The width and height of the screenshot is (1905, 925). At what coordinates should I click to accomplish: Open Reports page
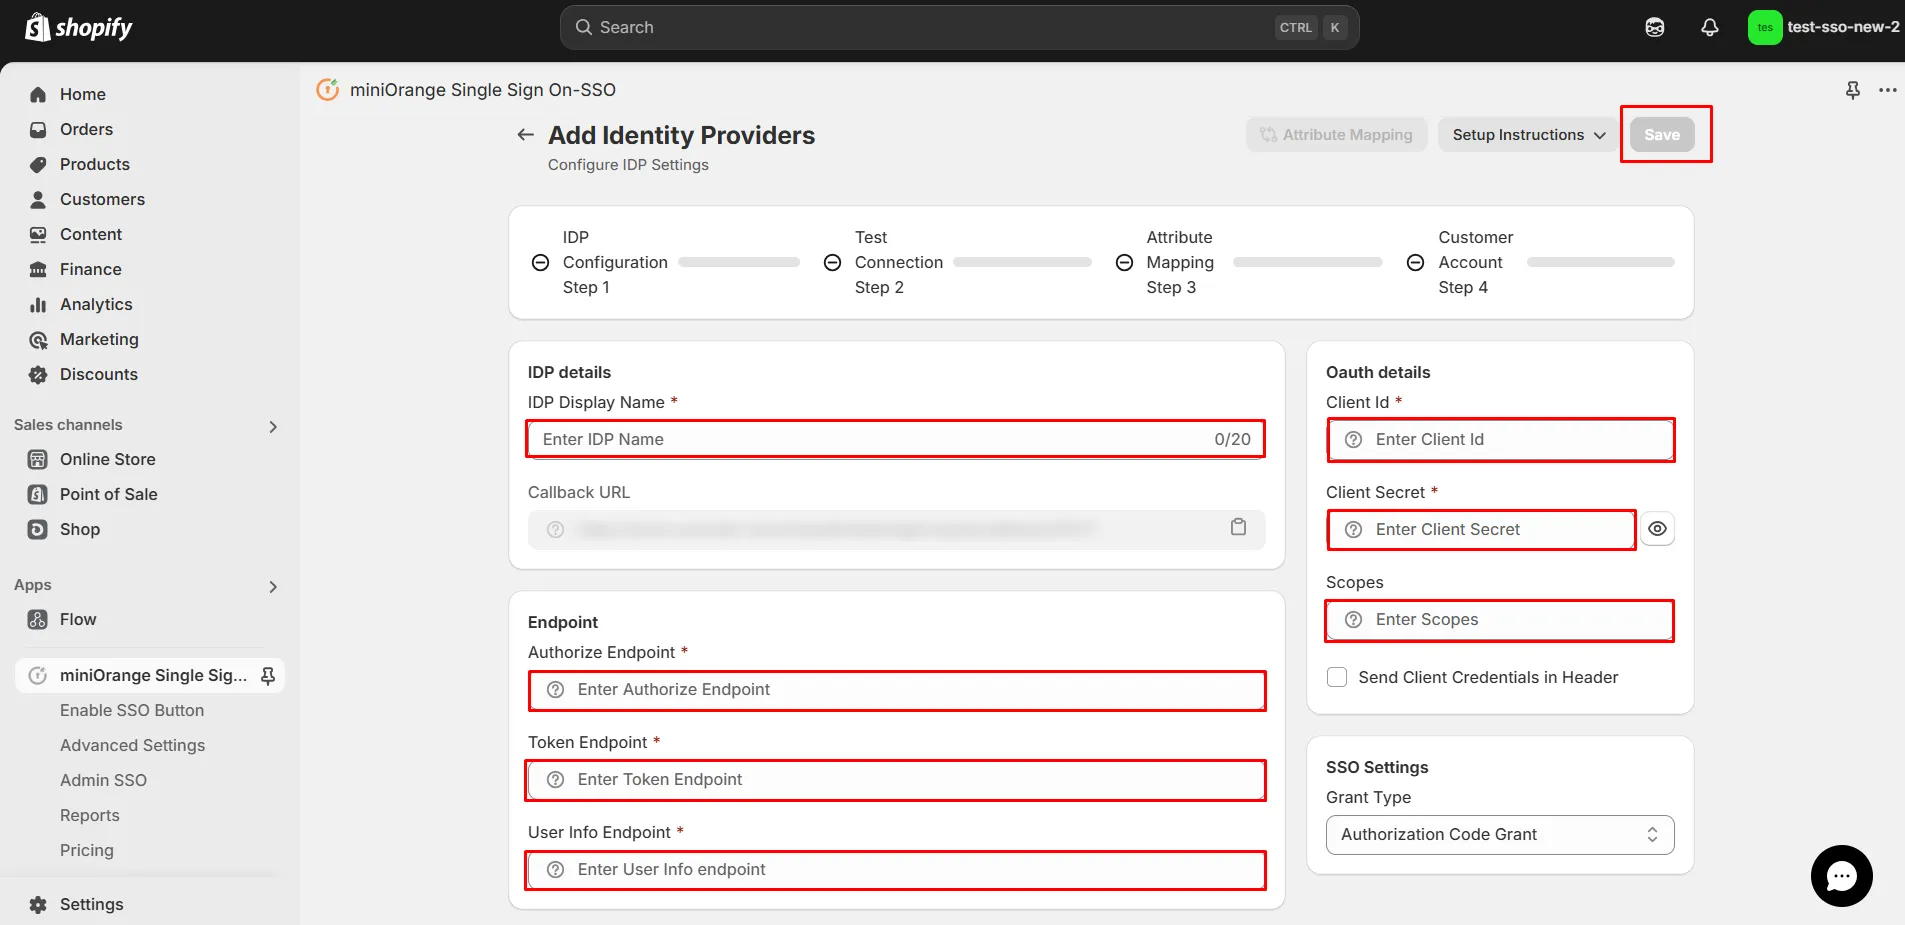pos(90,815)
